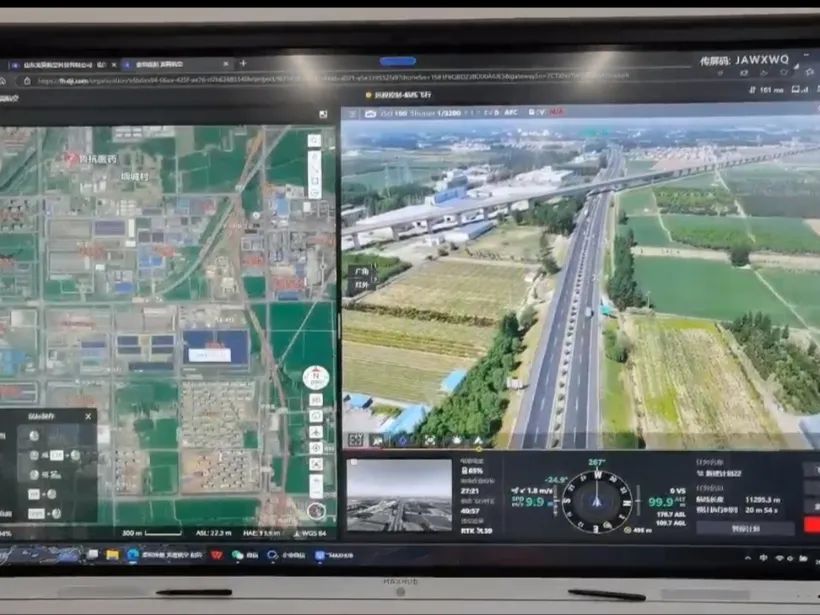Open the white dropdown in panel's second row
820x615 pixels.
[x=57, y=455]
